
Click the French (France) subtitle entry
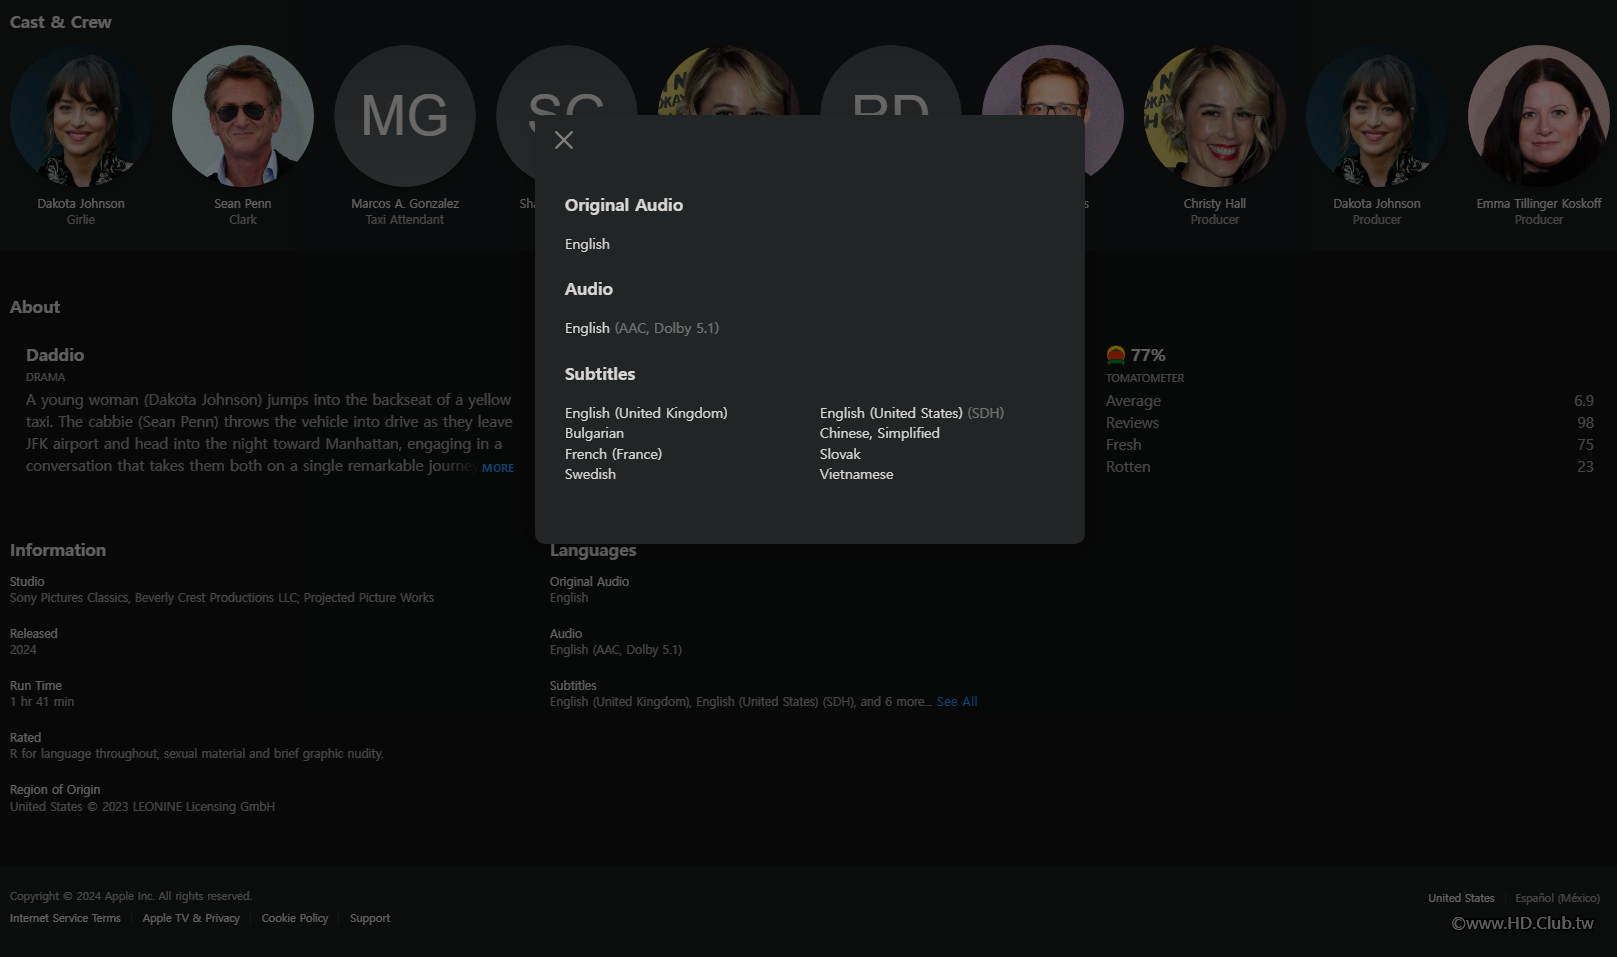click(614, 454)
